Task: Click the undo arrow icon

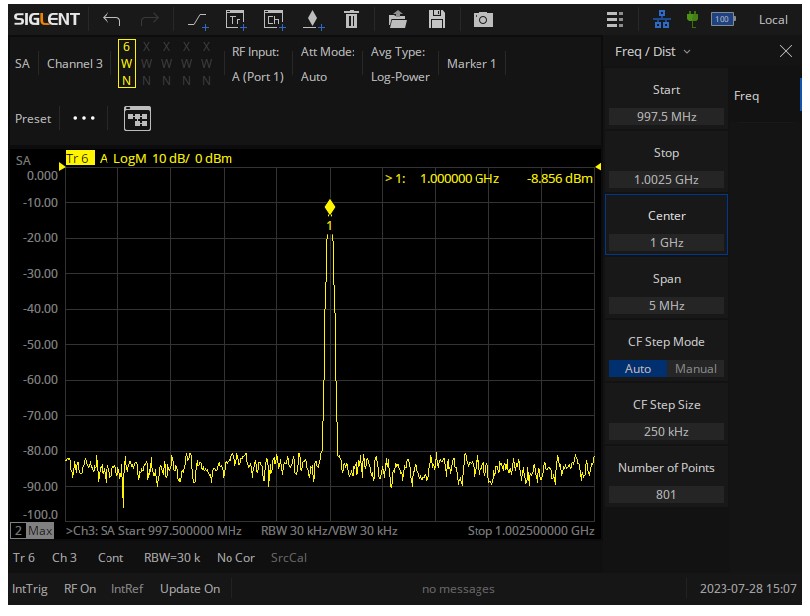Action: tap(112, 19)
